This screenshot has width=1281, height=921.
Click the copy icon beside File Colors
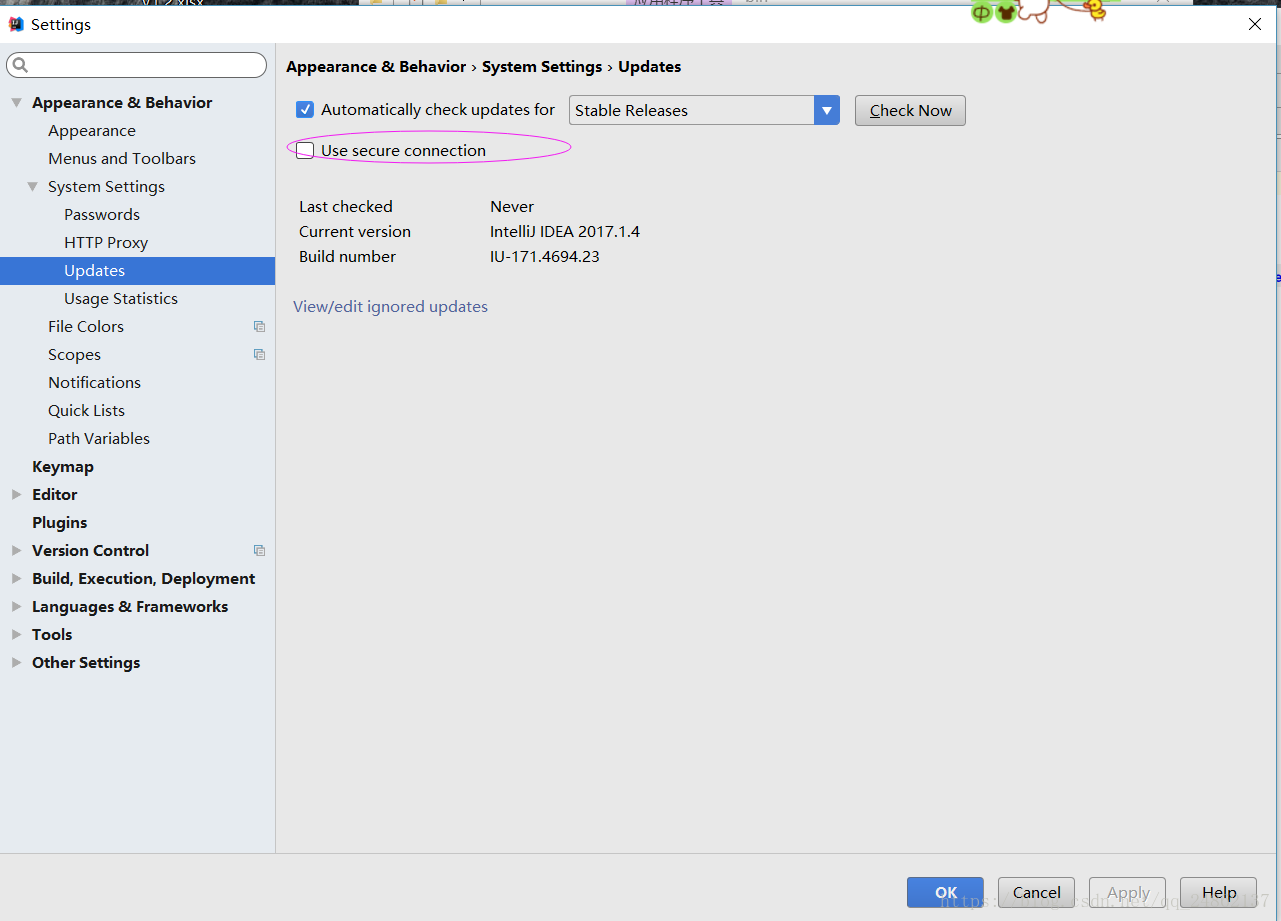pyautogui.click(x=259, y=327)
